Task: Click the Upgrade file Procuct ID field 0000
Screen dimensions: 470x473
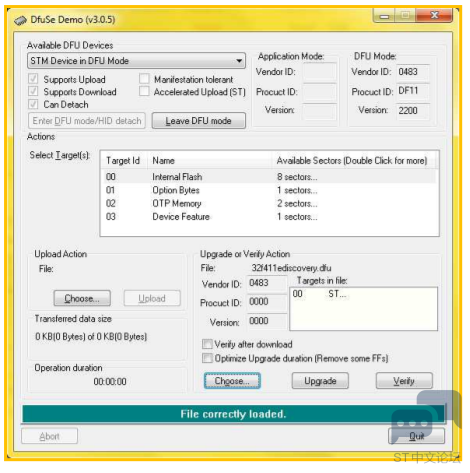Action: pos(266,302)
